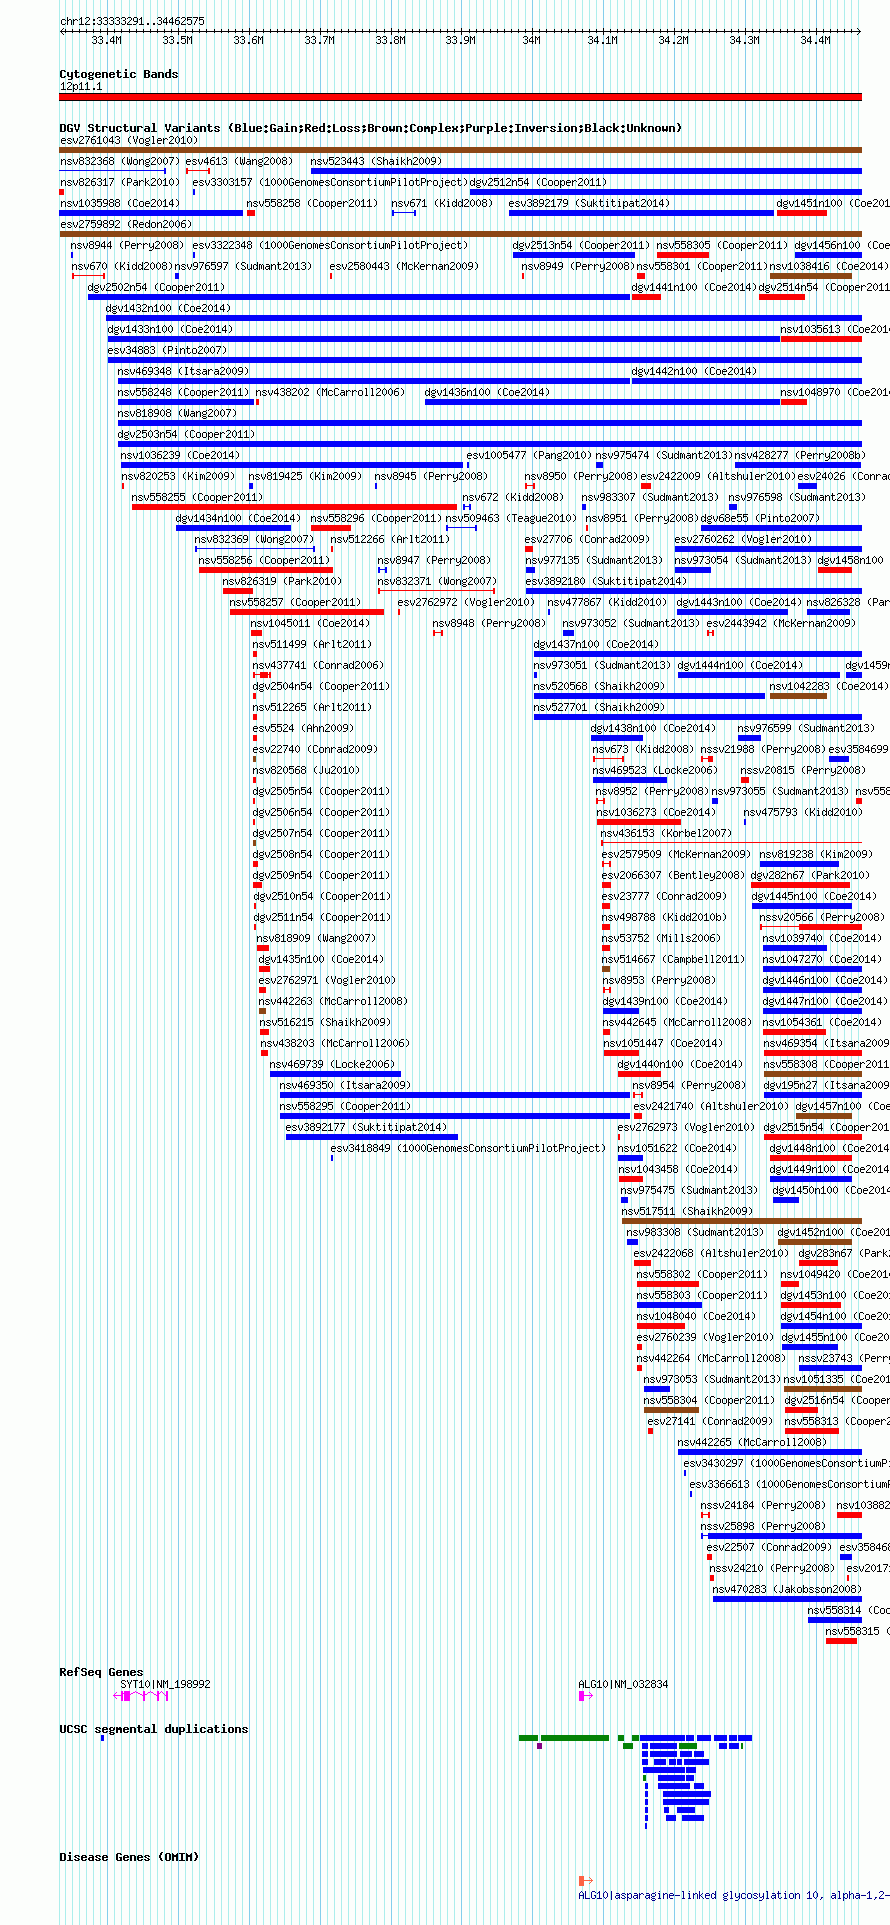The image size is (890, 1925).
Task: Select variant nsv469739 (Locke2006)
Action: (x=335, y=1074)
